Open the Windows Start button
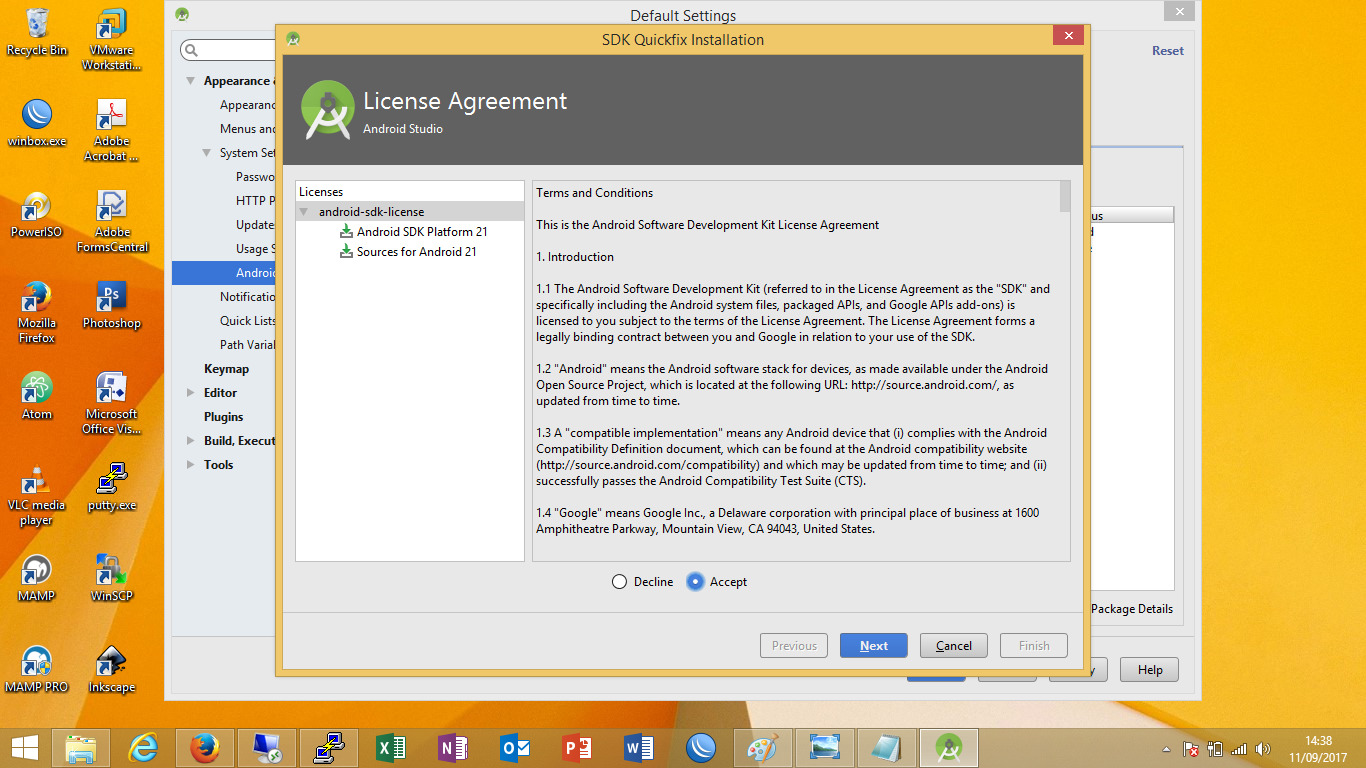This screenshot has height=768, width=1366. click(24, 748)
